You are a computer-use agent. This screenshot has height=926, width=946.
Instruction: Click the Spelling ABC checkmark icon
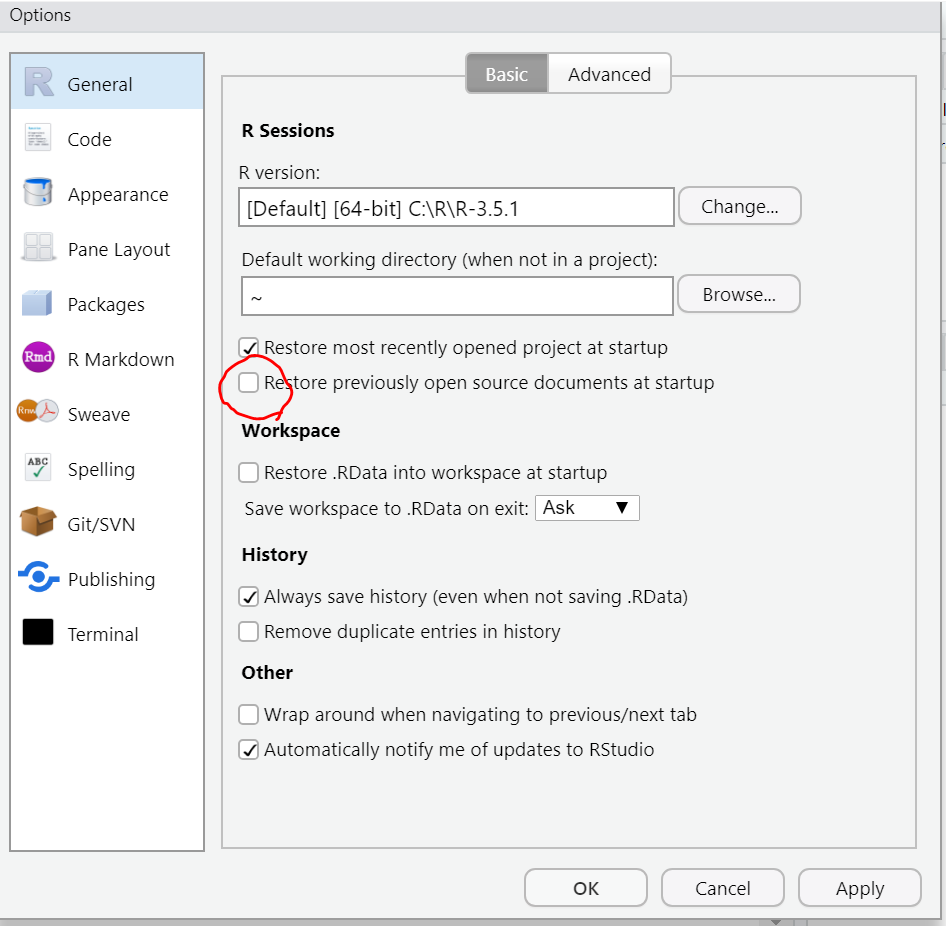coord(38,467)
